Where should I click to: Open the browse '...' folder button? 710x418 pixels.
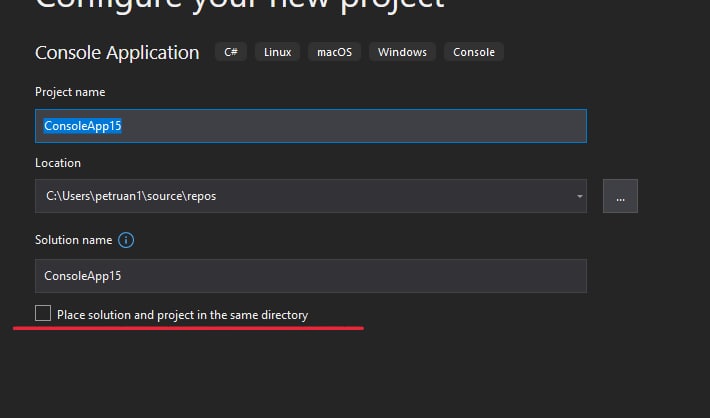(620, 196)
